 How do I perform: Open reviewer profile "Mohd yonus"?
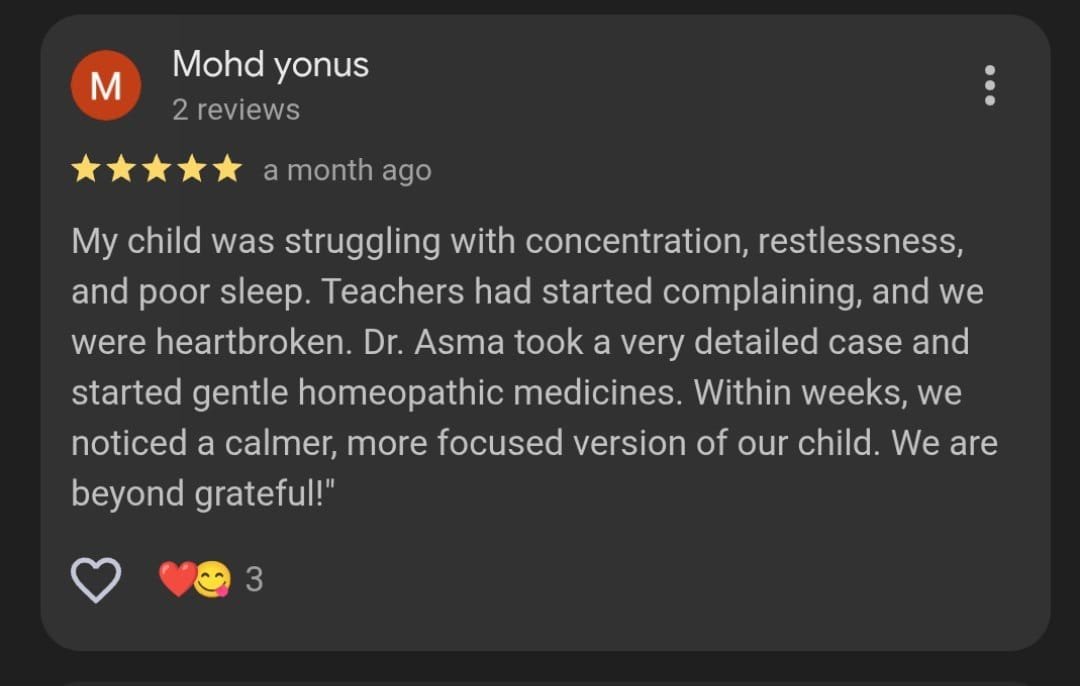[270, 65]
